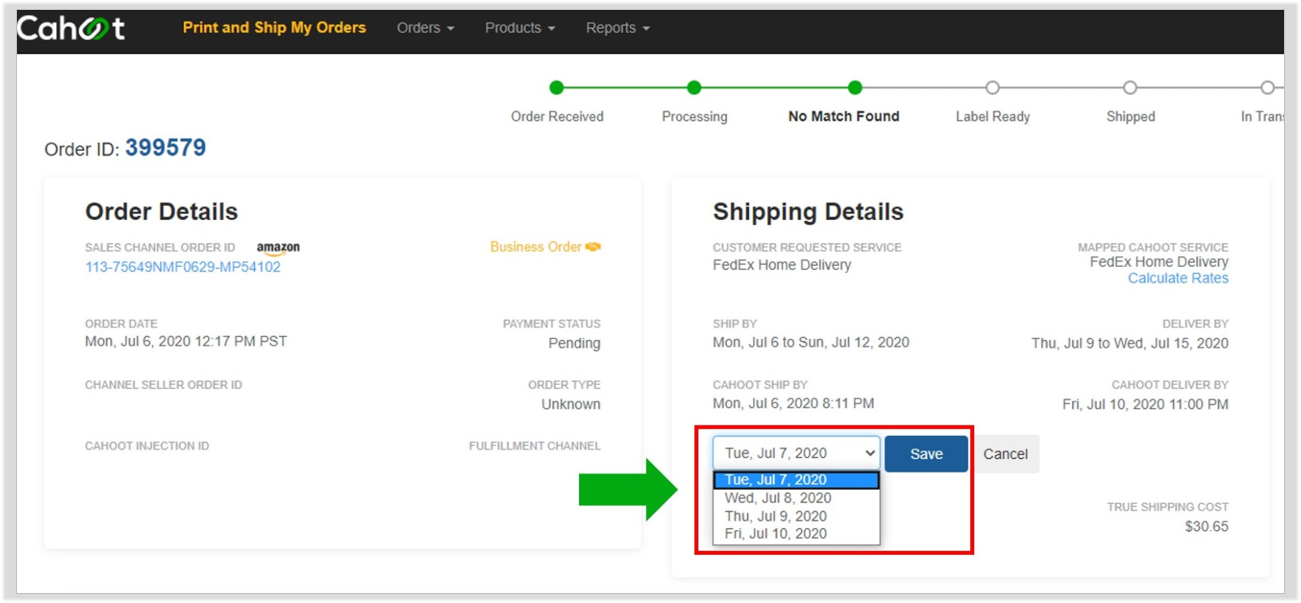Image resolution: width=1301 pixels, height=603 pixels.
Task: Click Cahoot deliver-by Fri, Jul 10, 2020 11:00 PM
Action: [1146, 404]
